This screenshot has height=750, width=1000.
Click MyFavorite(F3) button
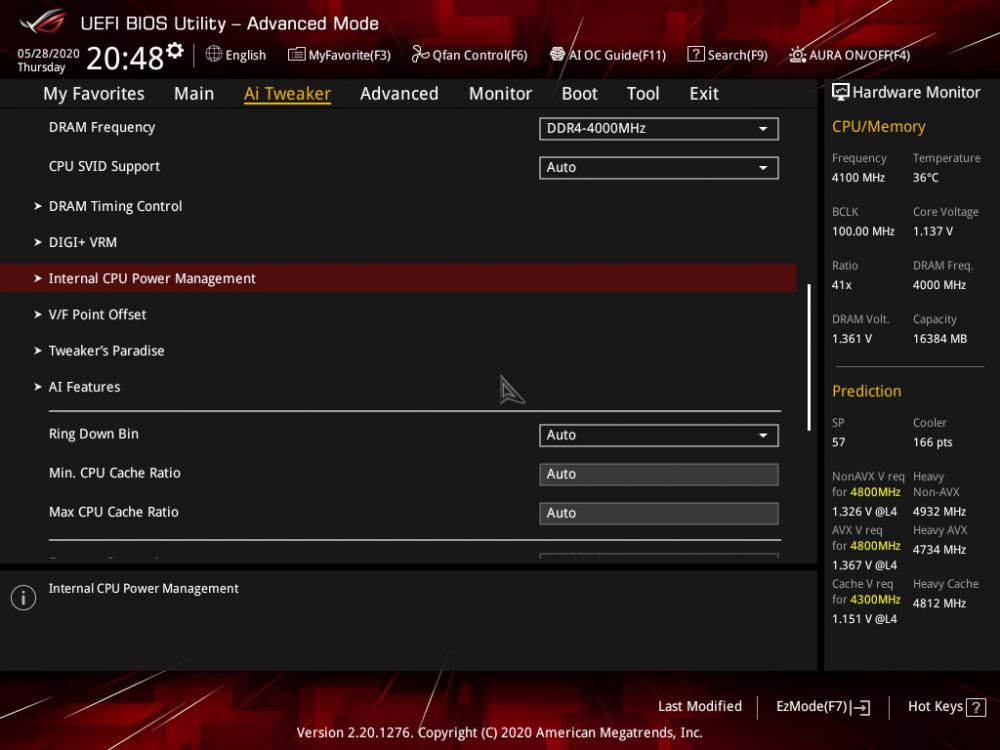tap(339, 55)
